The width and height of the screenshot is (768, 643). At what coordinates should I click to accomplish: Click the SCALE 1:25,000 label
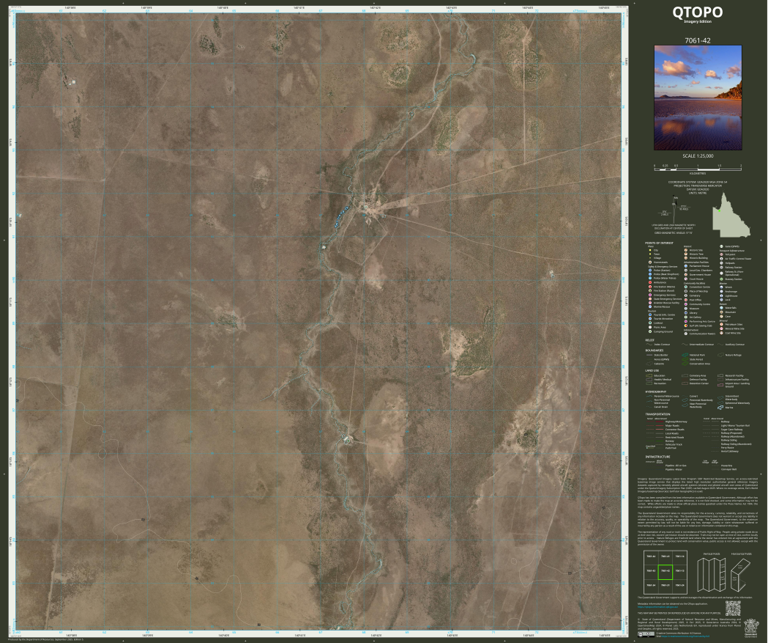(x=698, y=156)
